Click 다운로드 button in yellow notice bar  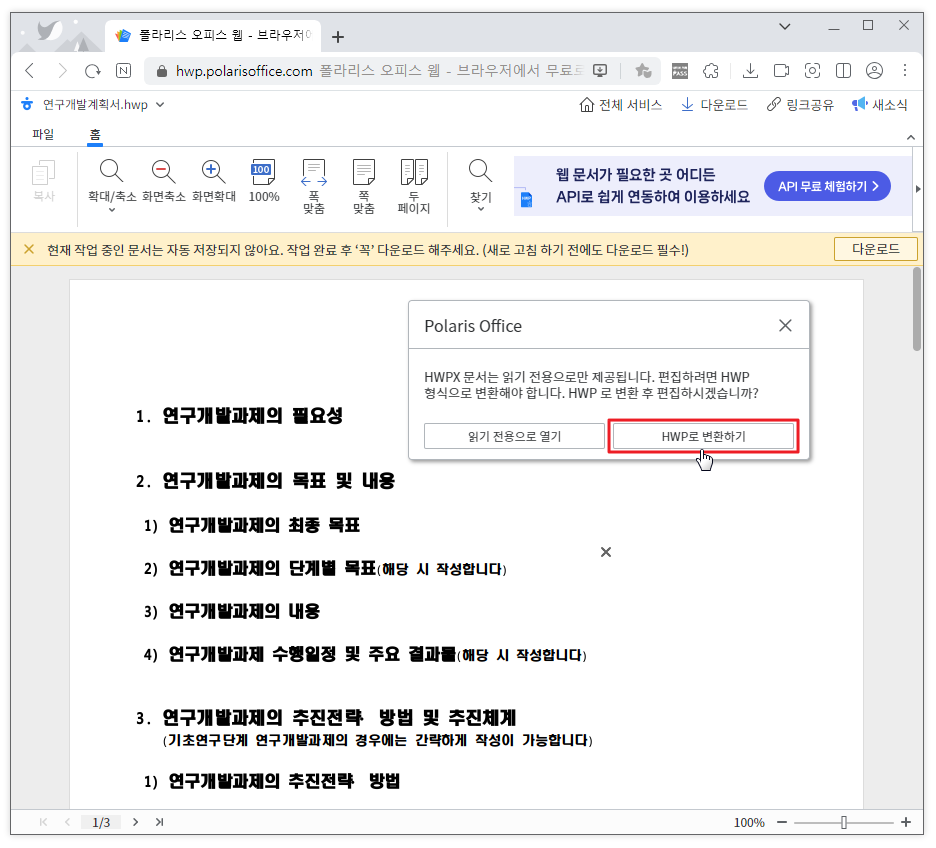pyautogui.click(x=875, y=249)
